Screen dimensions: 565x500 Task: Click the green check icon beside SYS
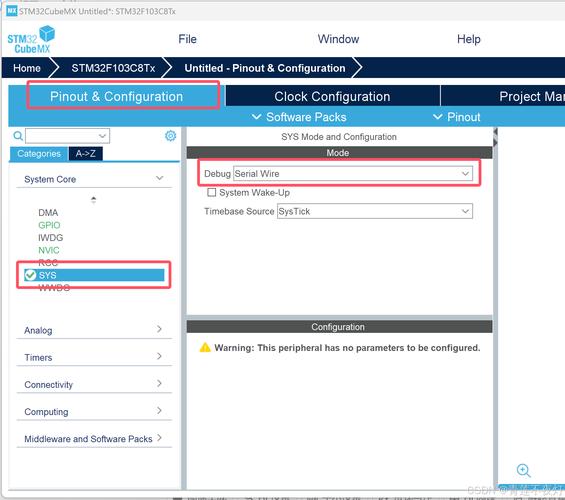pyautogui.click(x=30, y=275)
